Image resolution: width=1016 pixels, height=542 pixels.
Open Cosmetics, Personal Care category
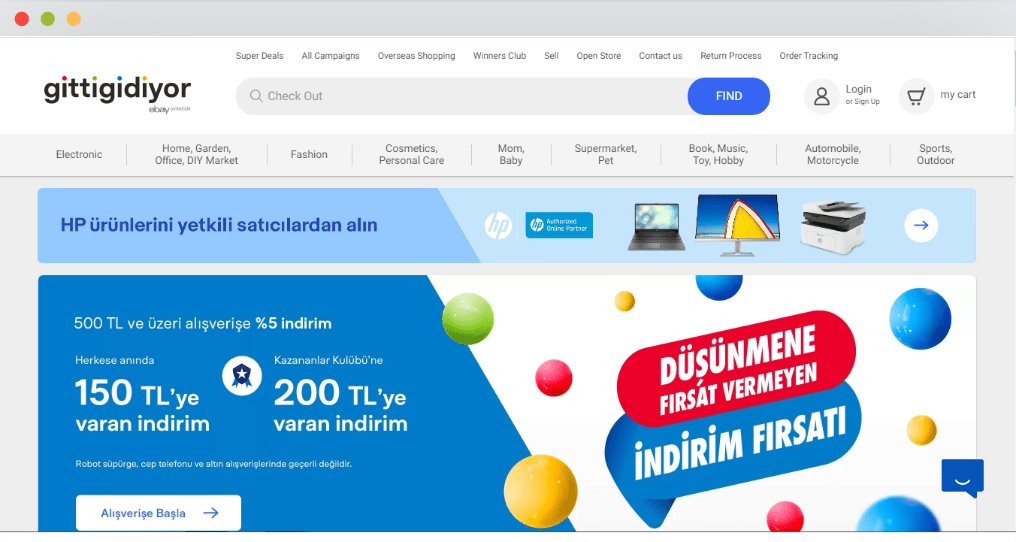pyautogui.click(x=411, y=154)
